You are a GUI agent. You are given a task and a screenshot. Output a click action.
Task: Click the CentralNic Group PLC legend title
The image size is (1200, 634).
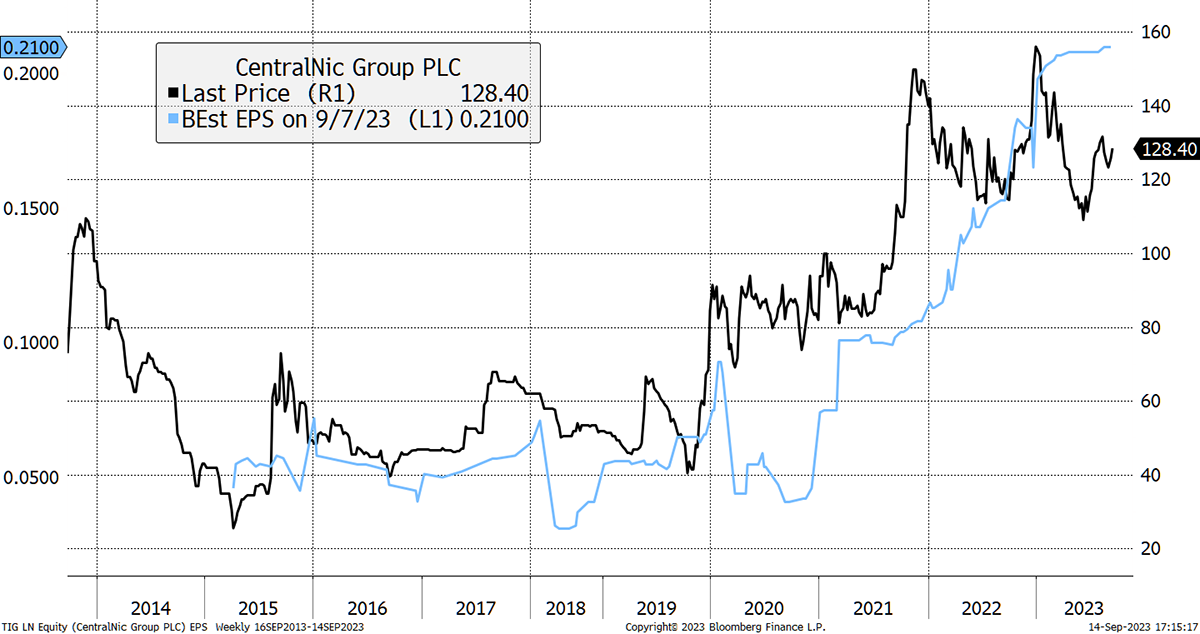pos(347,67)
